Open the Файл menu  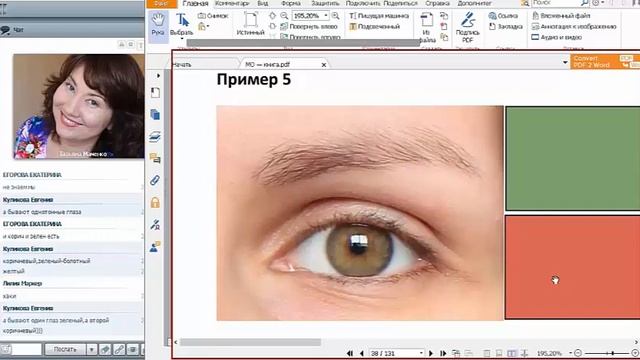(x=162, y=4)
